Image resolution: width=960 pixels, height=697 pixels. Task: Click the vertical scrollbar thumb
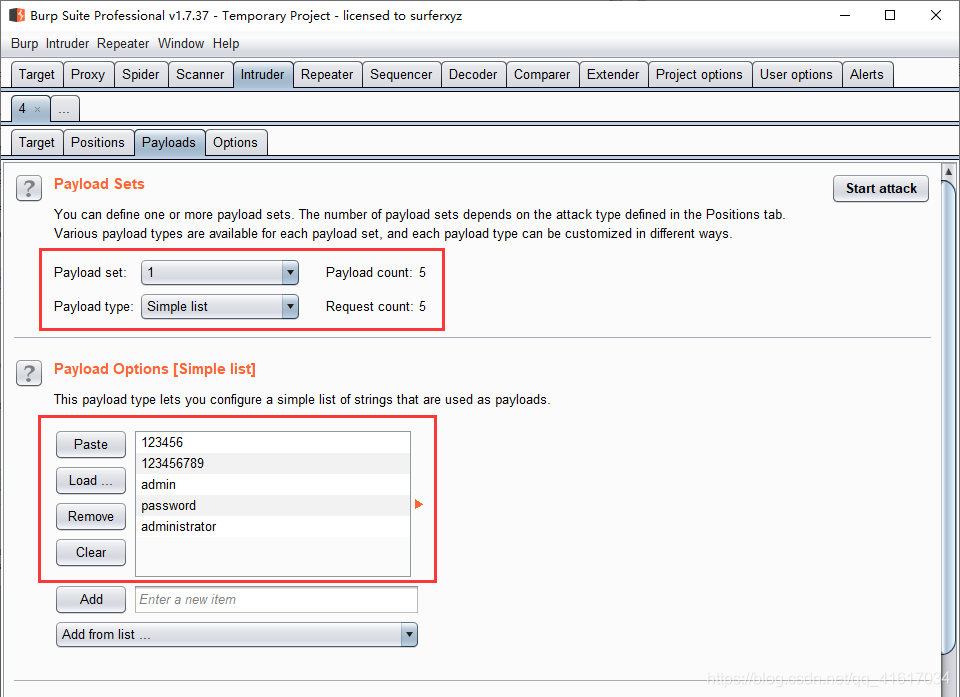tap(948, 416)
